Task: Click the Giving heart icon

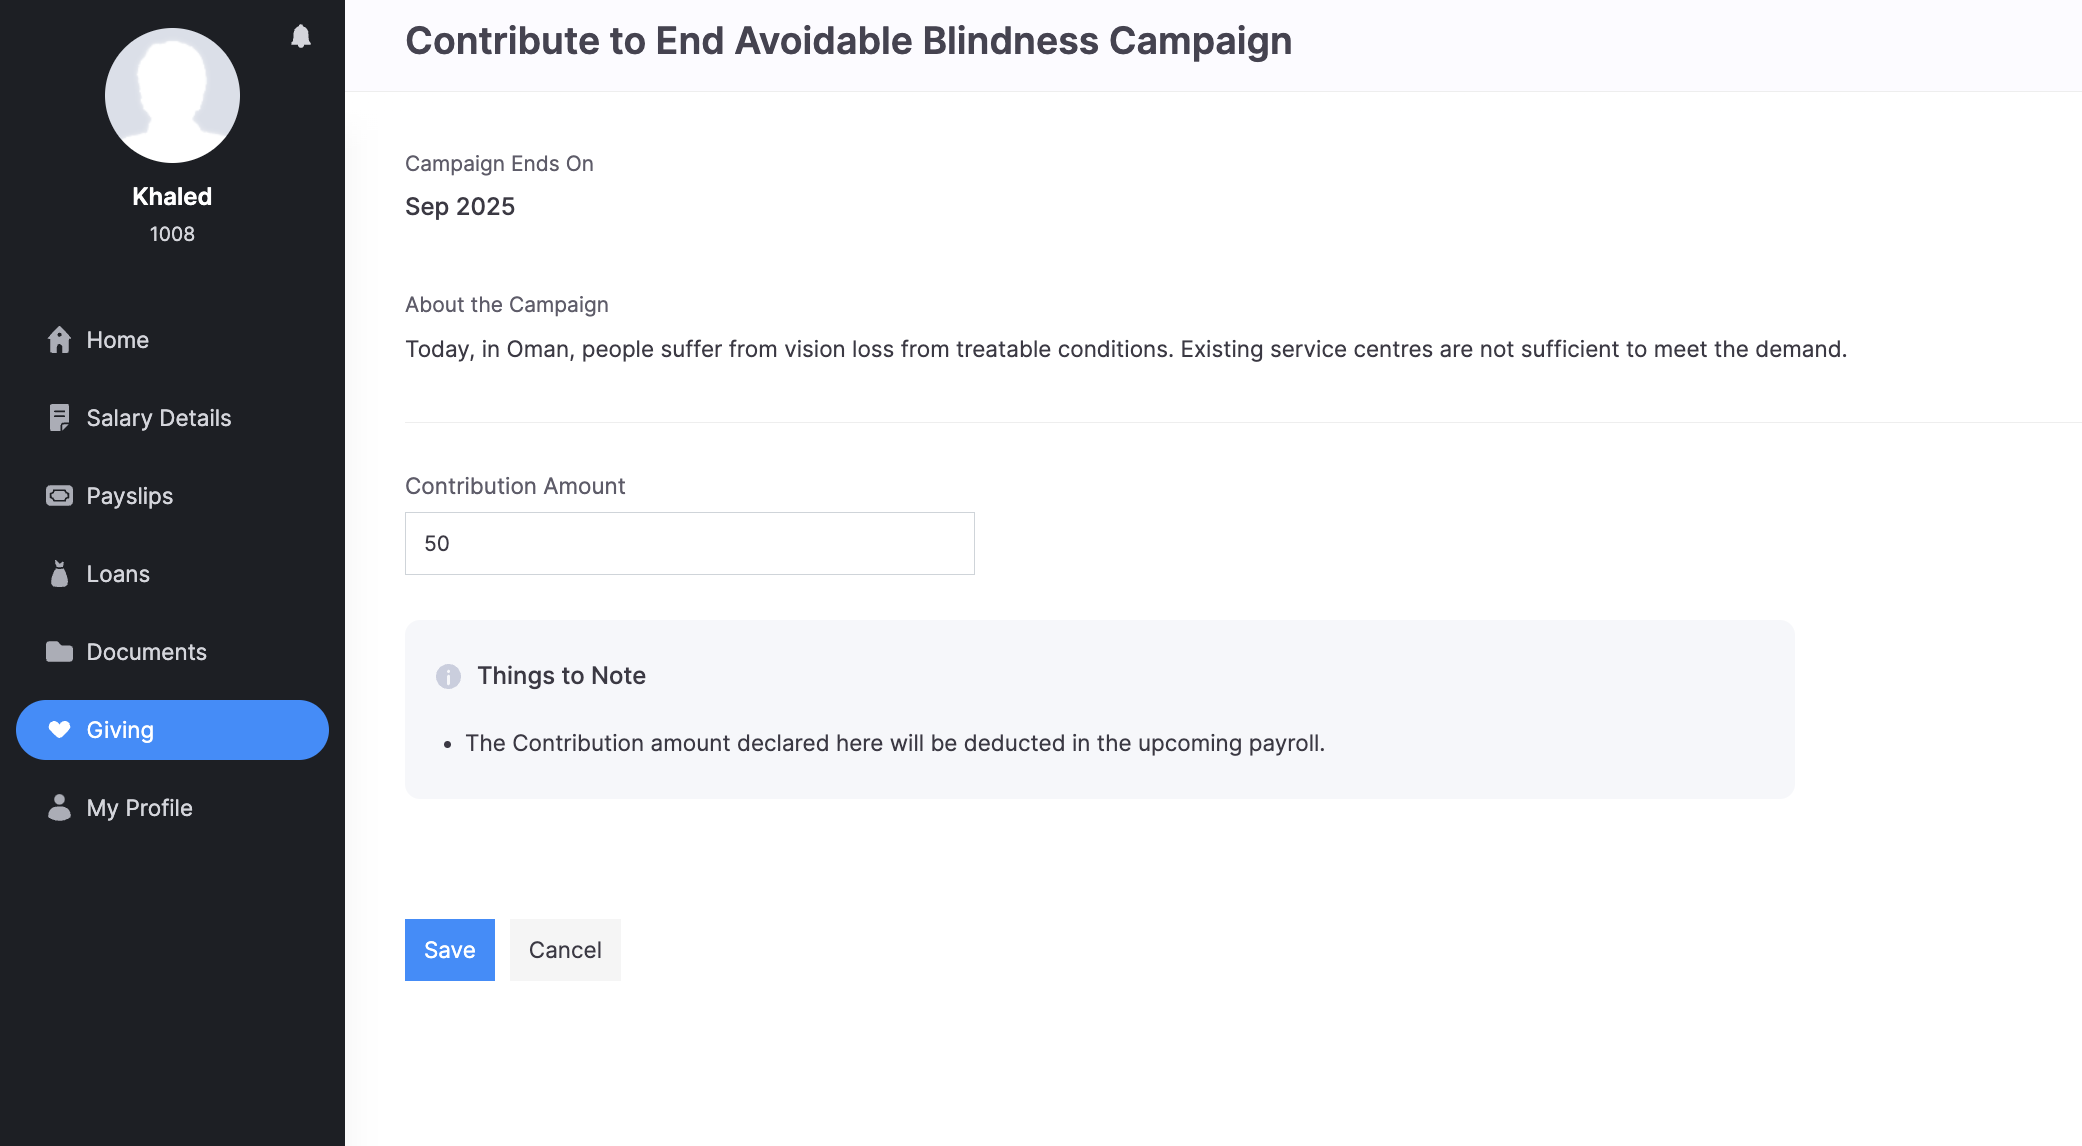Action: (x=60, y=730)
